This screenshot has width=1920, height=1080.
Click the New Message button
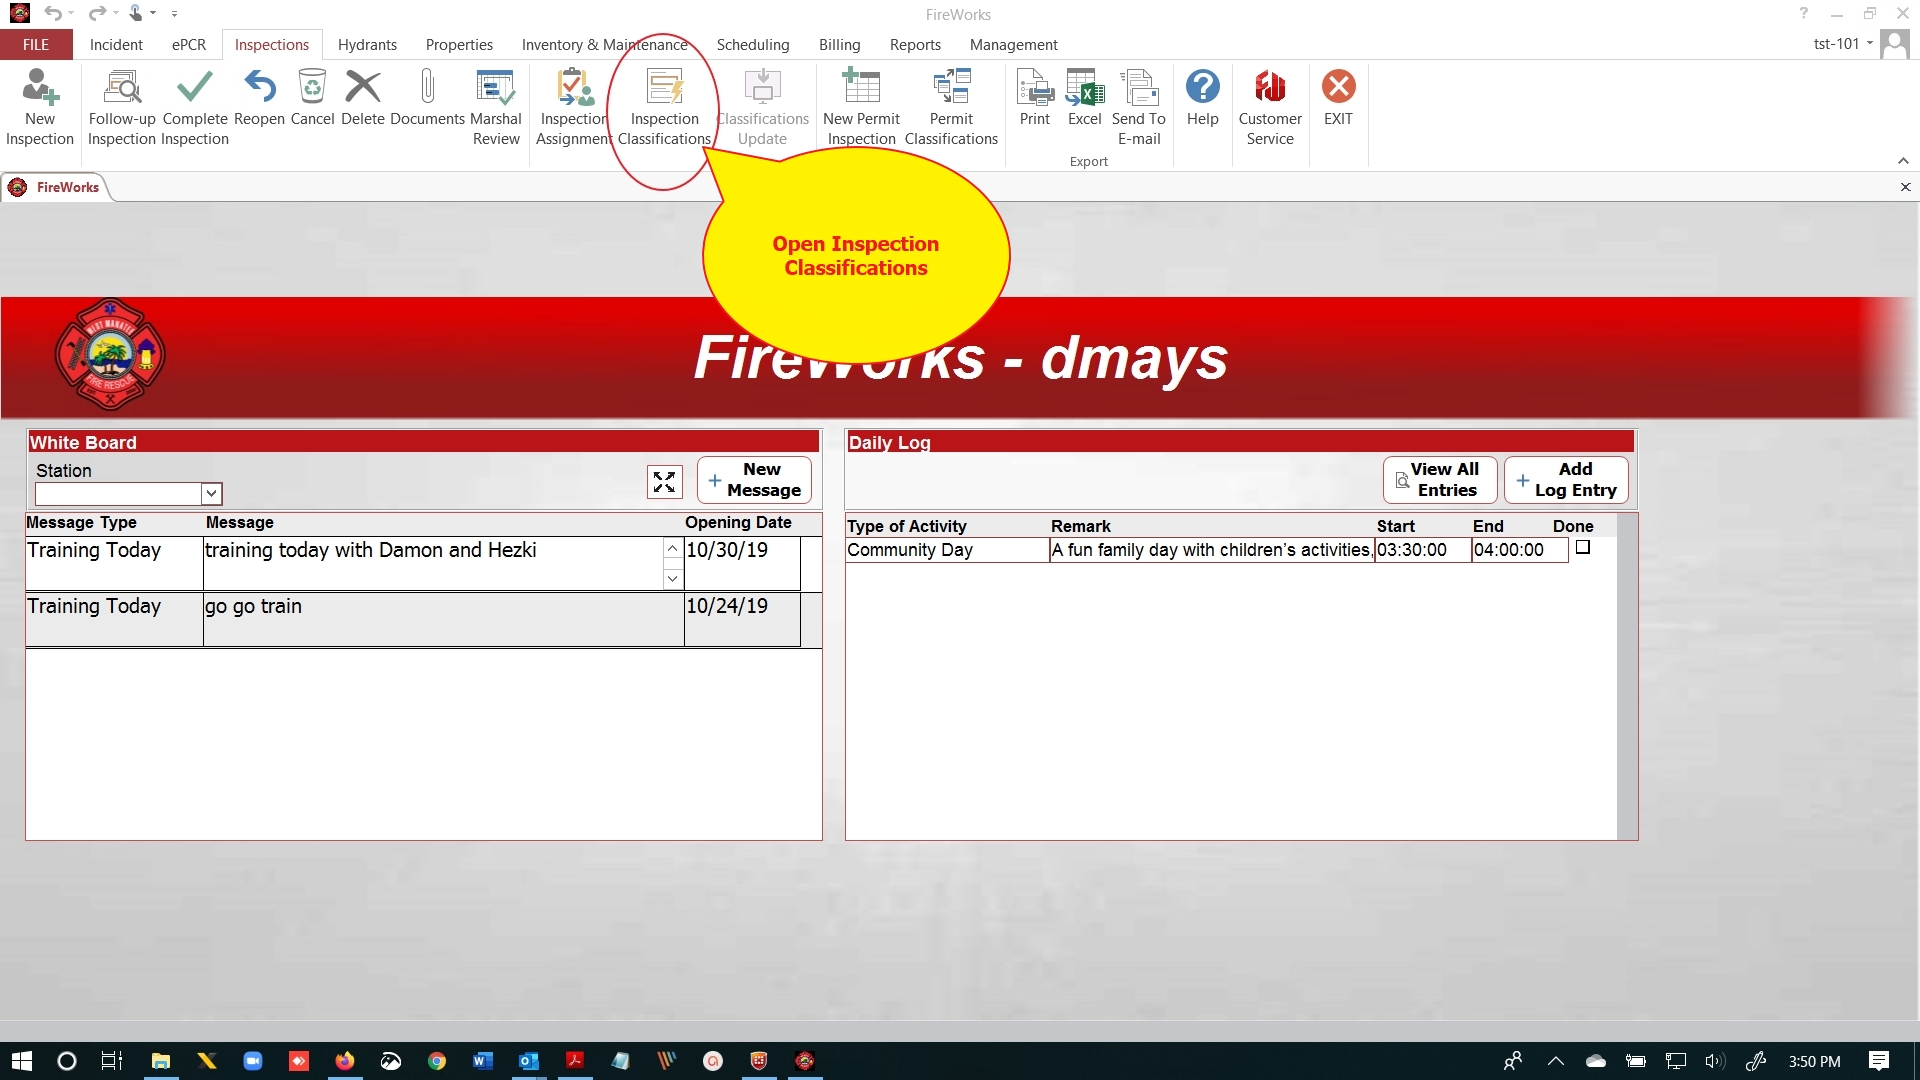coord(754,480)
